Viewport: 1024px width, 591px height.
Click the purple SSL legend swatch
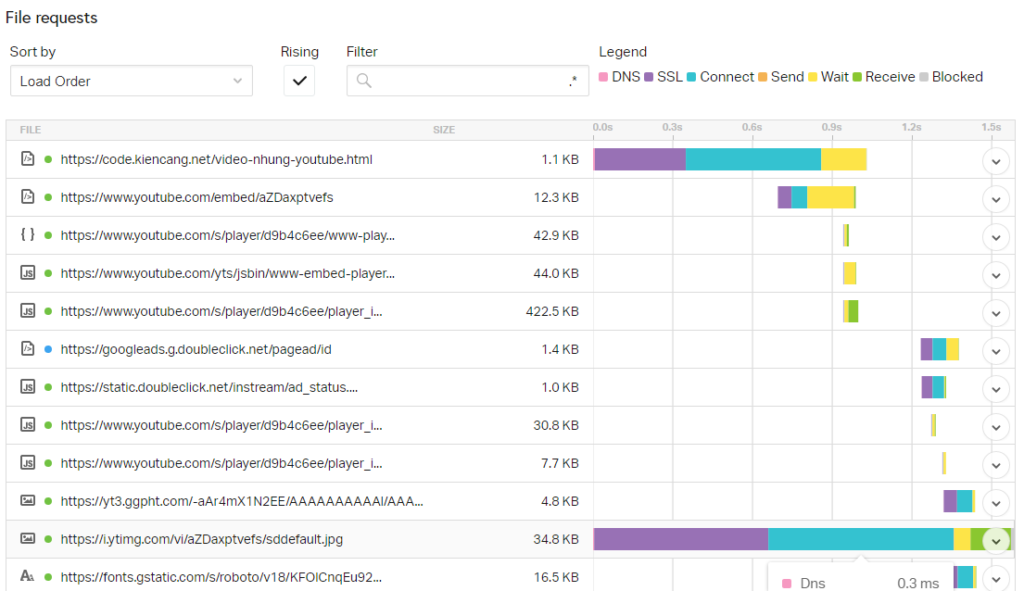[649, 77]
